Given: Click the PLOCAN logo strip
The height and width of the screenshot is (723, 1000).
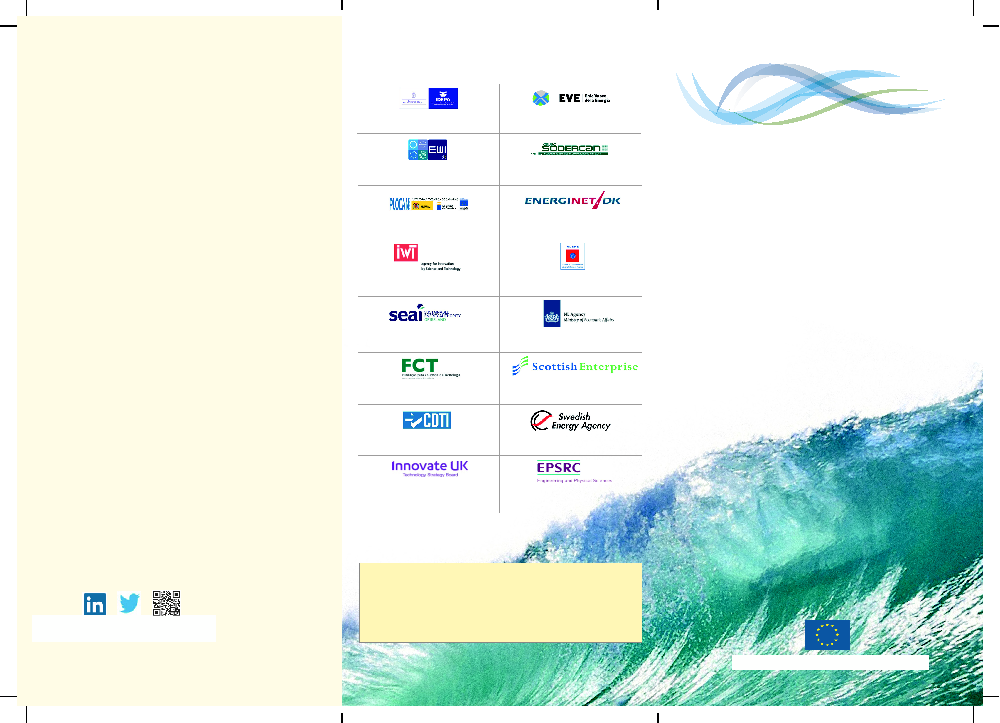Looking at the screenshot, I should [429, 204].
